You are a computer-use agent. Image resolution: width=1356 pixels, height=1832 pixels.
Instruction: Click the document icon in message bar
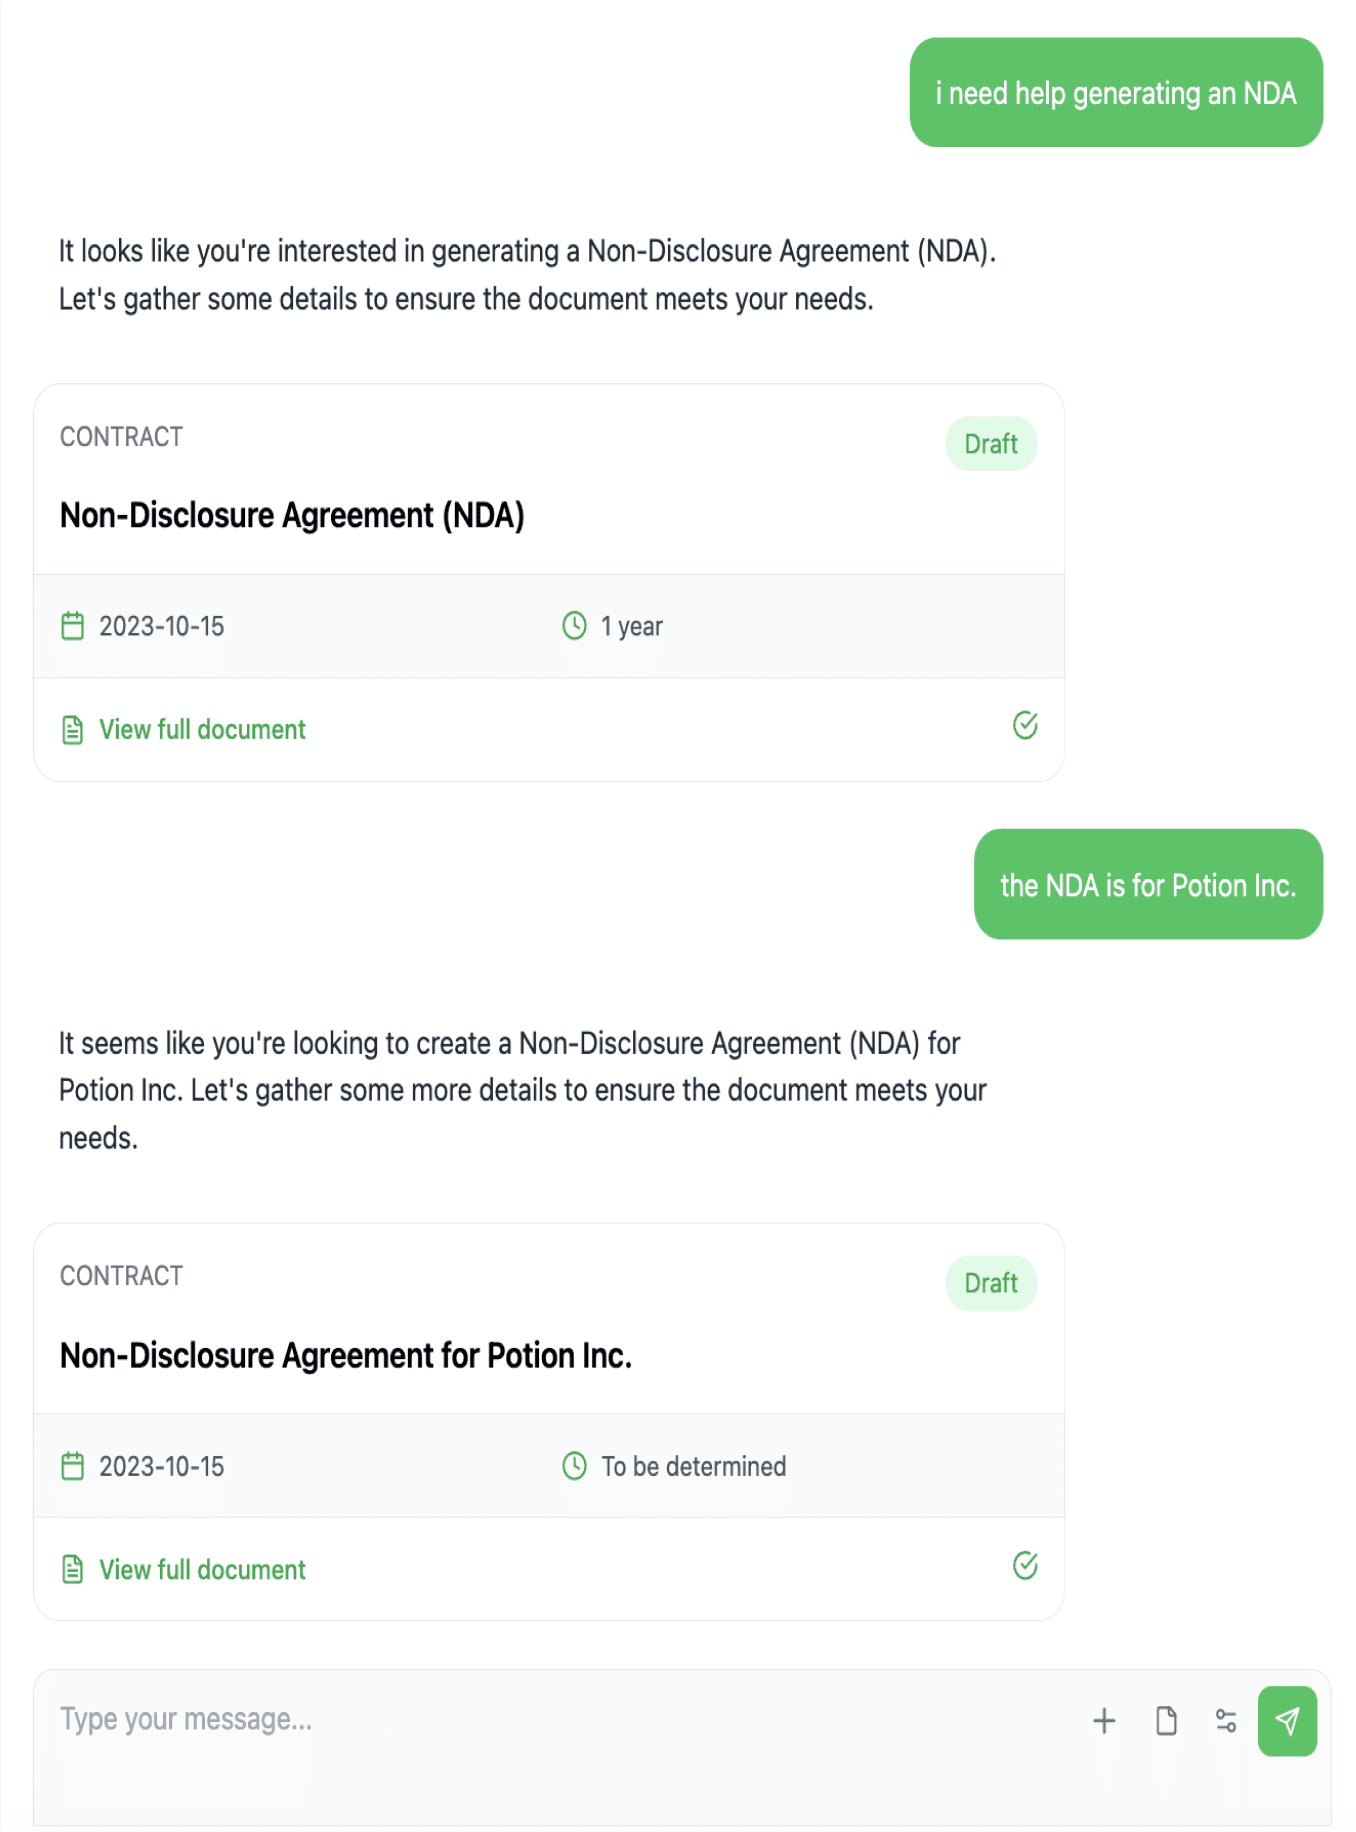coord(1165,1720)
